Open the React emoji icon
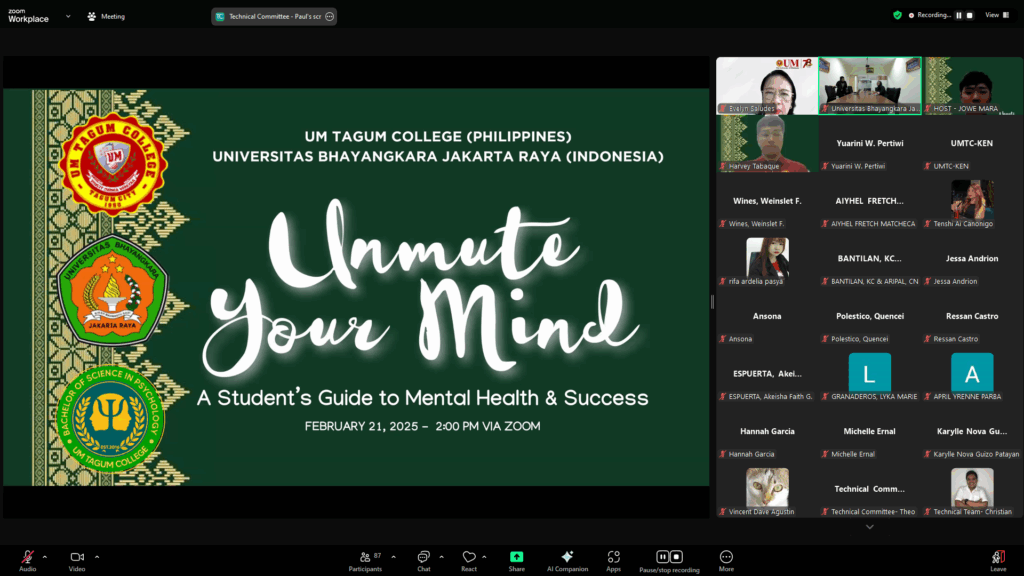This screenshot has height=576, width=1024. coord(469,558)
